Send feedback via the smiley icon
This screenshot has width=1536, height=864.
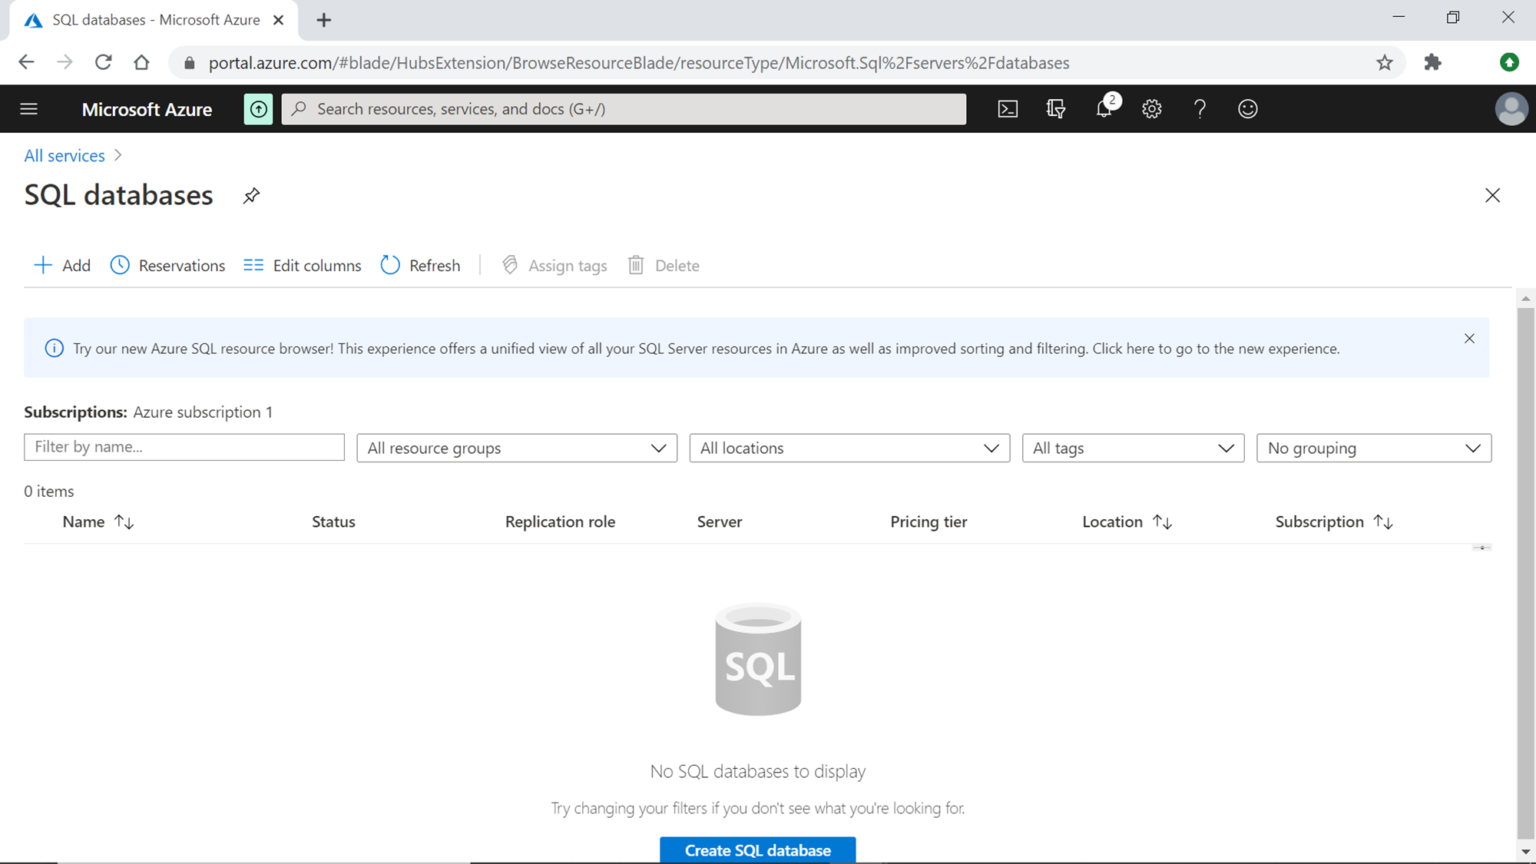point(1247,109)
